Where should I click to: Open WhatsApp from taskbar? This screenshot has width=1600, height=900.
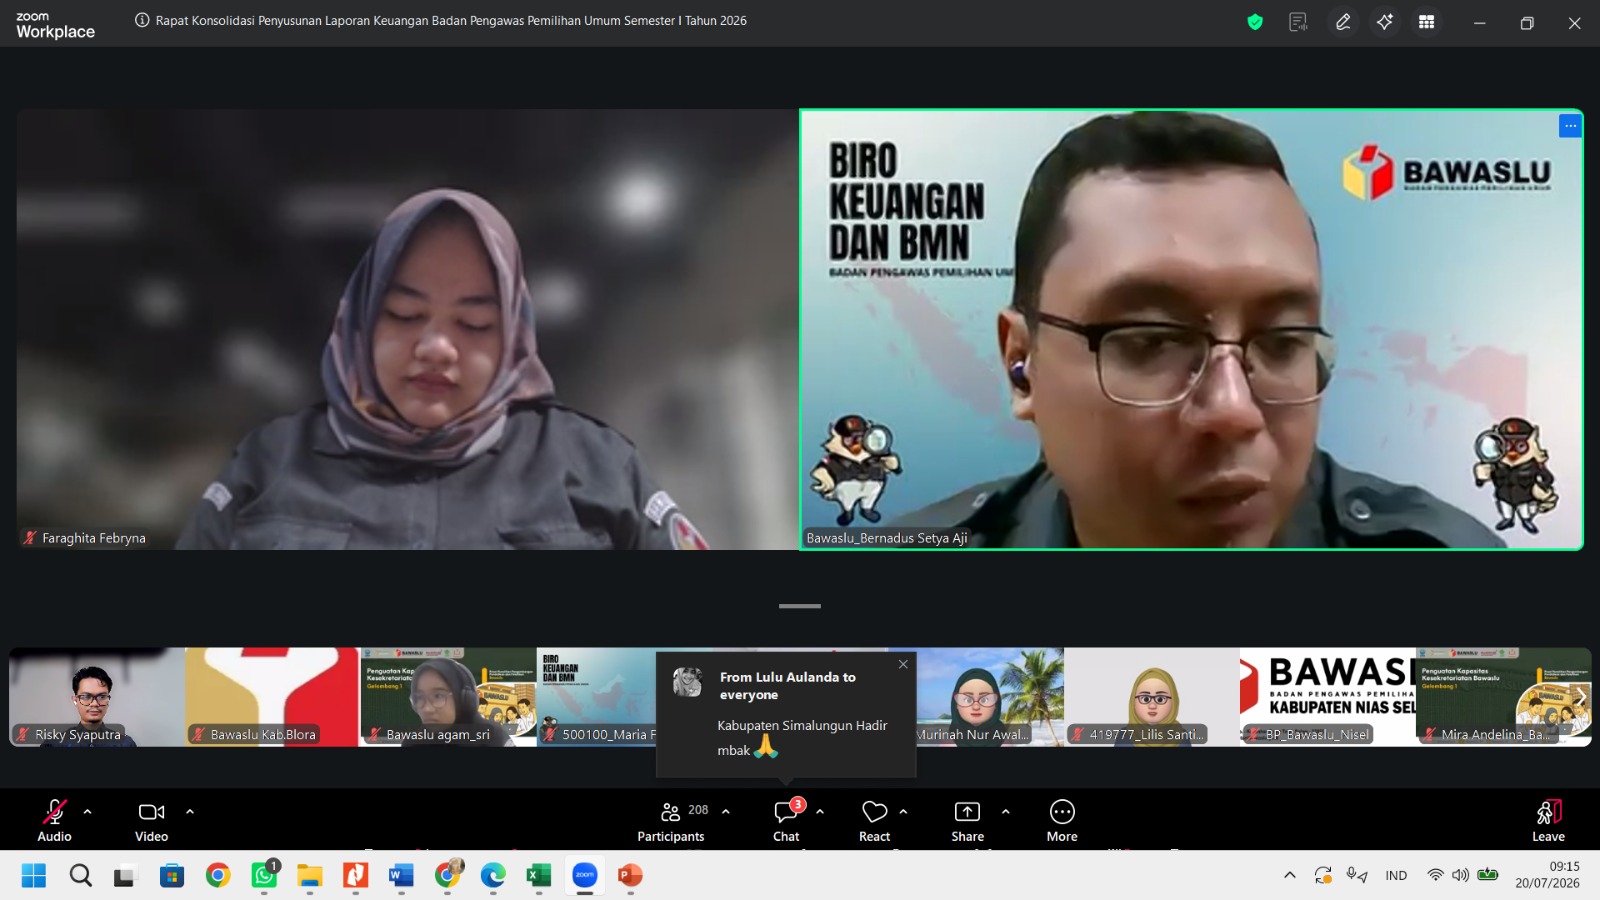click(264, 876)
